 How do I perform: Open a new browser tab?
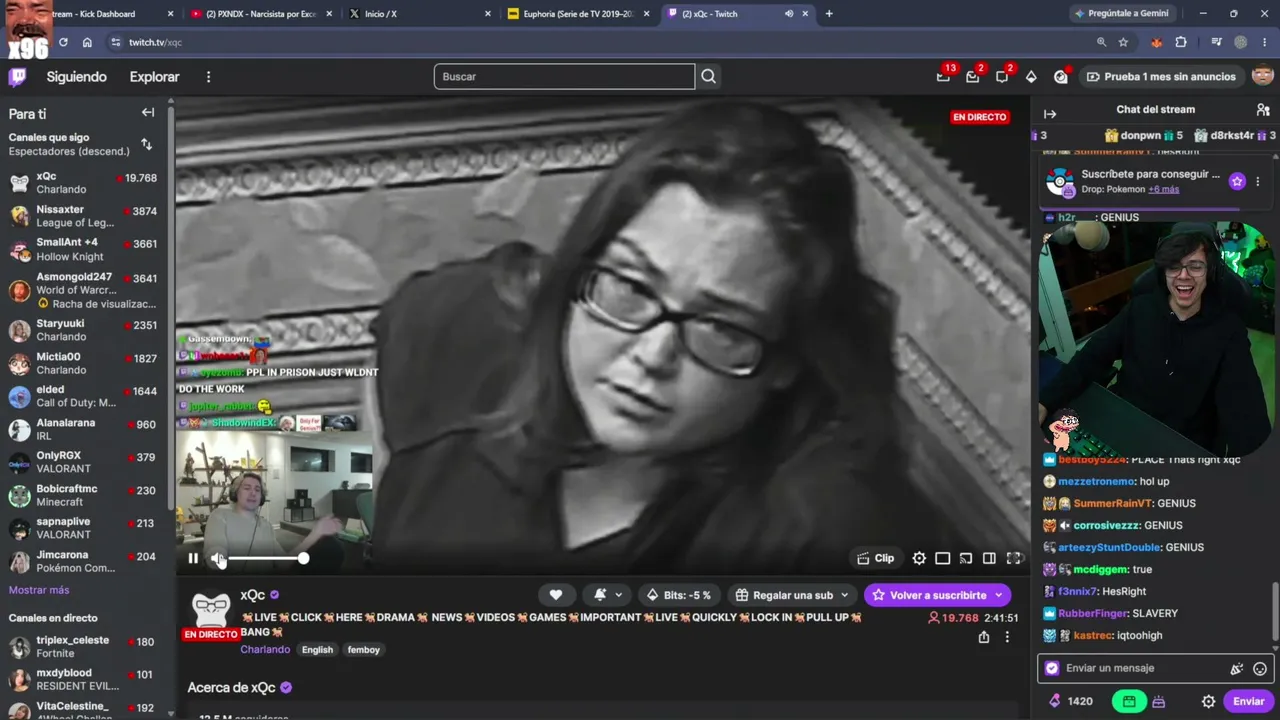[x=829, y=14]
